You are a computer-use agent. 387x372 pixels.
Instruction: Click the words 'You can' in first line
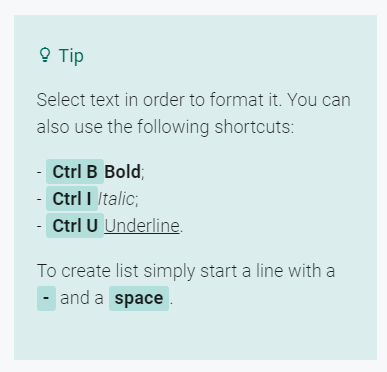[319, 100]
